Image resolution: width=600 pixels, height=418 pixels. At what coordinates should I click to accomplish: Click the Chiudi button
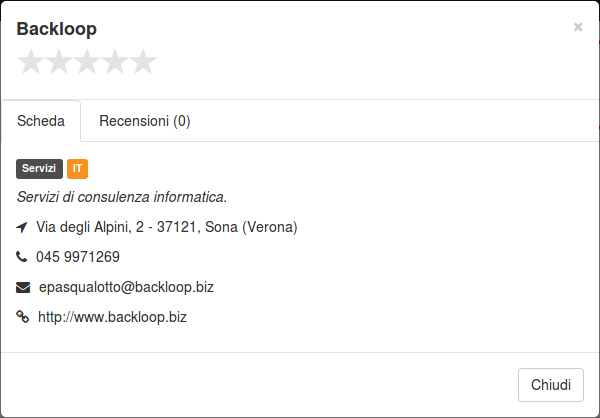pyautogui.click(x=551, y=385)
